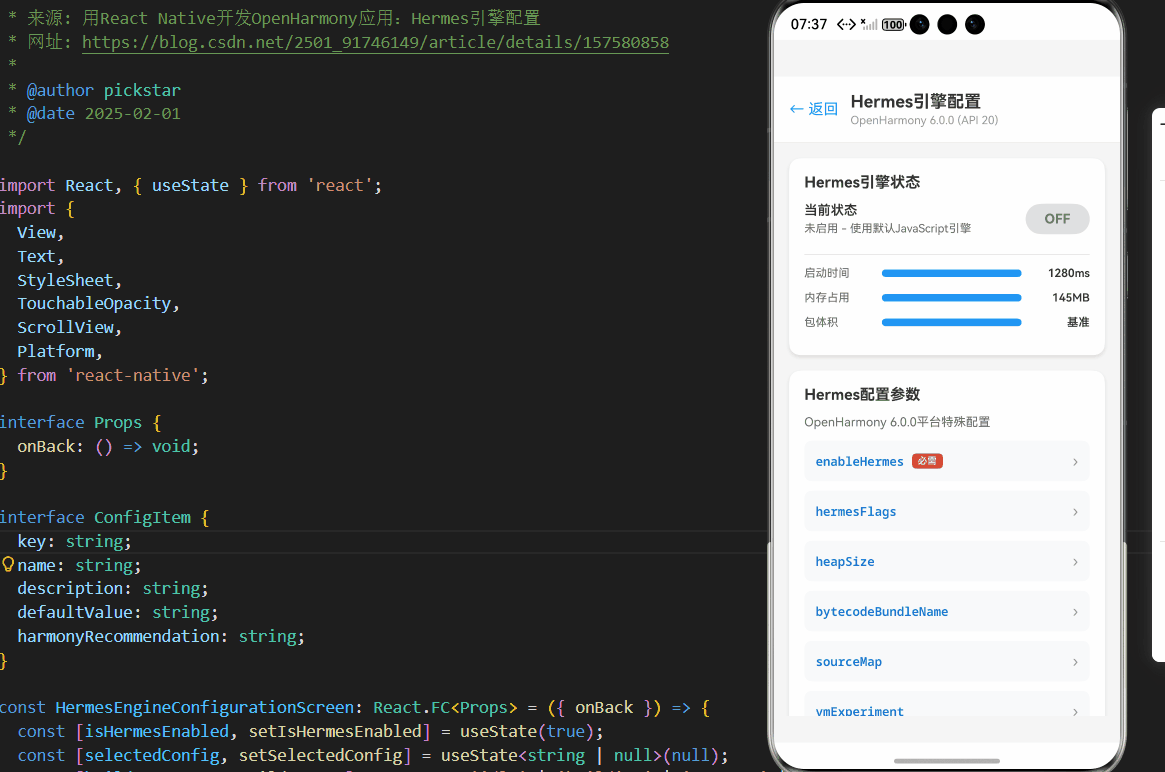Toggle the Hermes engine OFF switch
Image resolution: width=1165 pixels, height=772 pixels.
point(1057,218)
